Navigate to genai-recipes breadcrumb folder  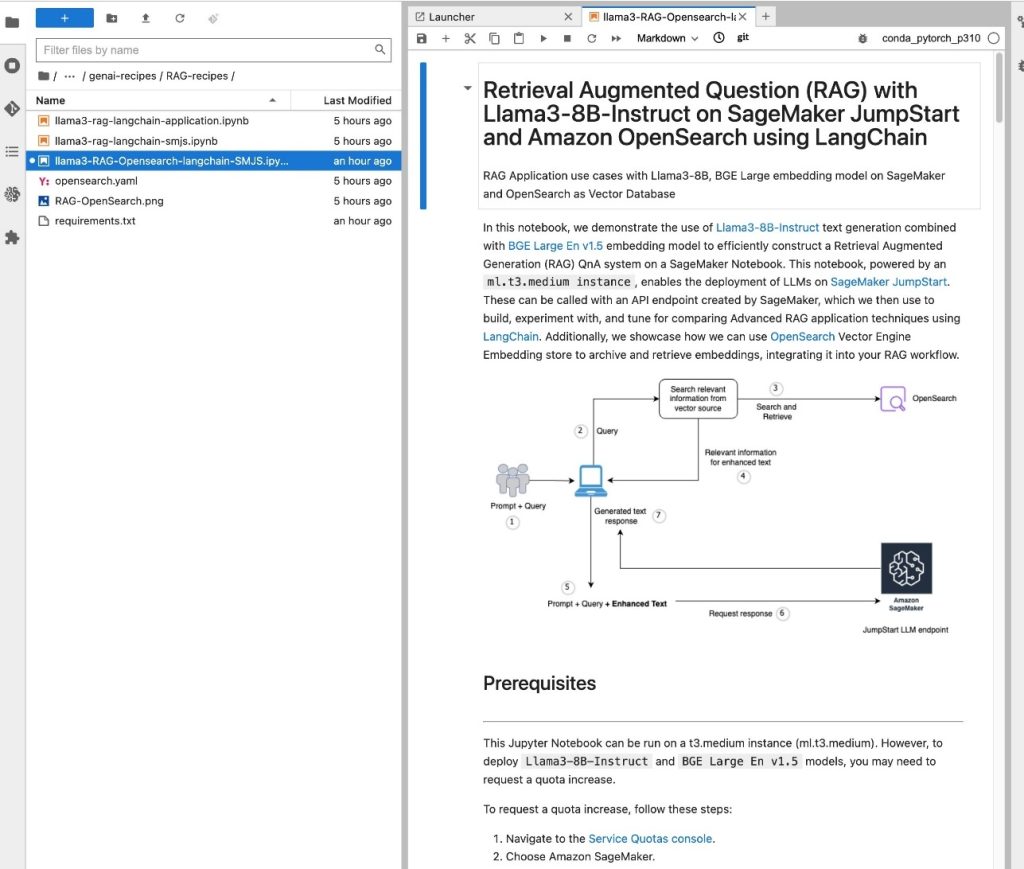[122, 76]
